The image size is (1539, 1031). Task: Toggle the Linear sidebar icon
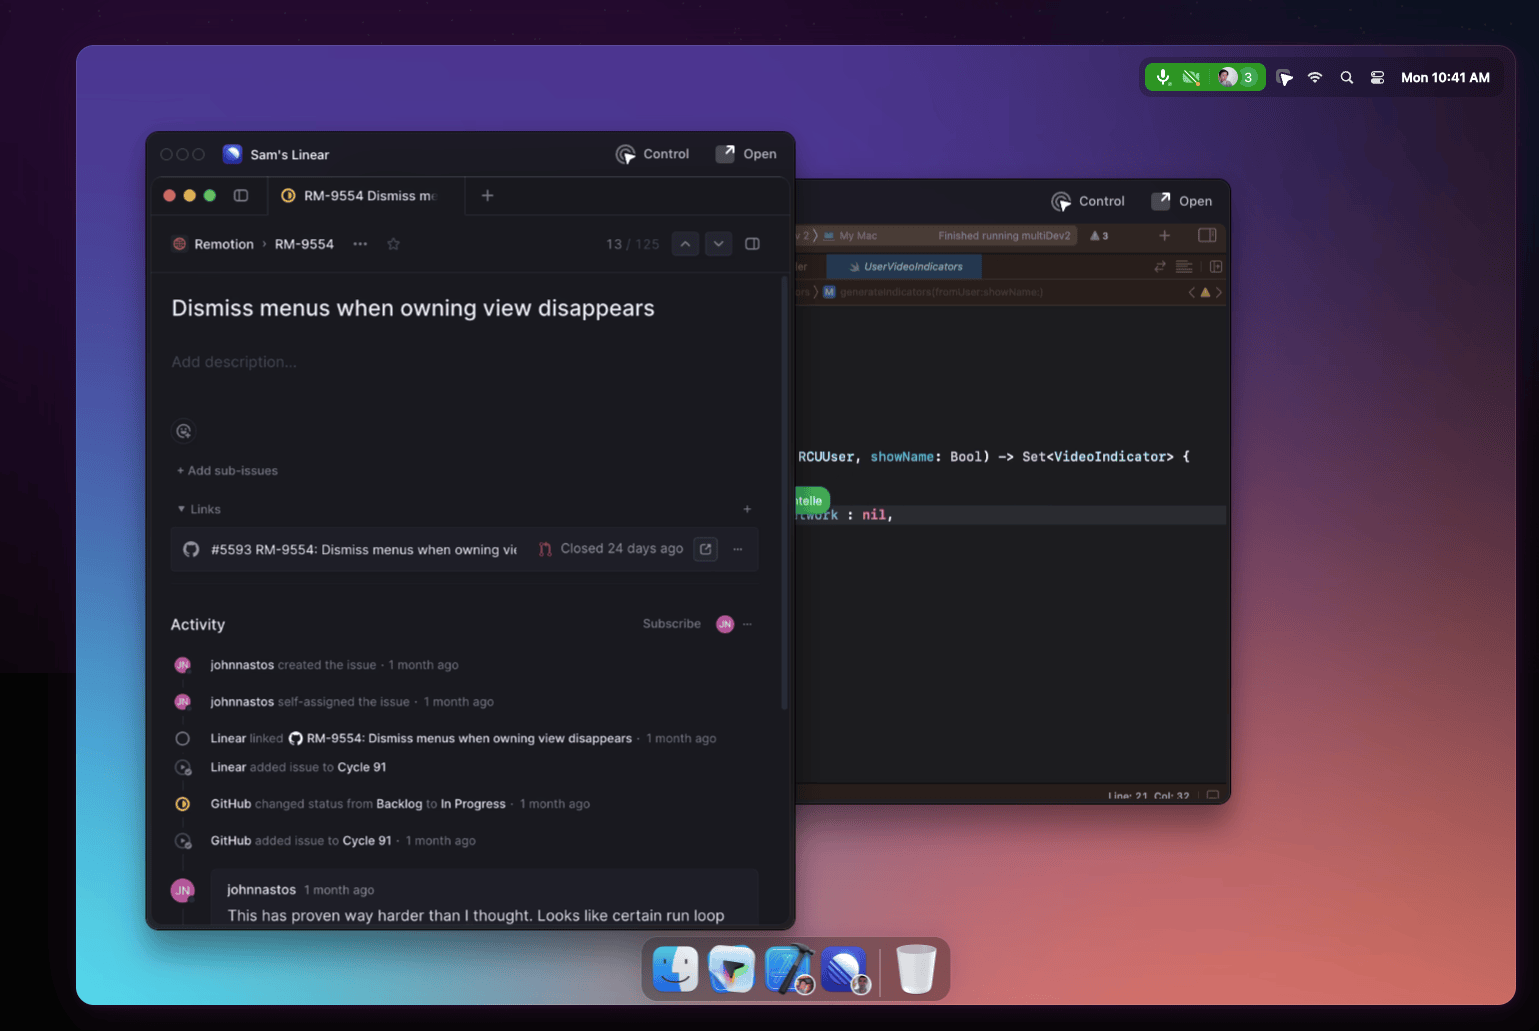241,196
